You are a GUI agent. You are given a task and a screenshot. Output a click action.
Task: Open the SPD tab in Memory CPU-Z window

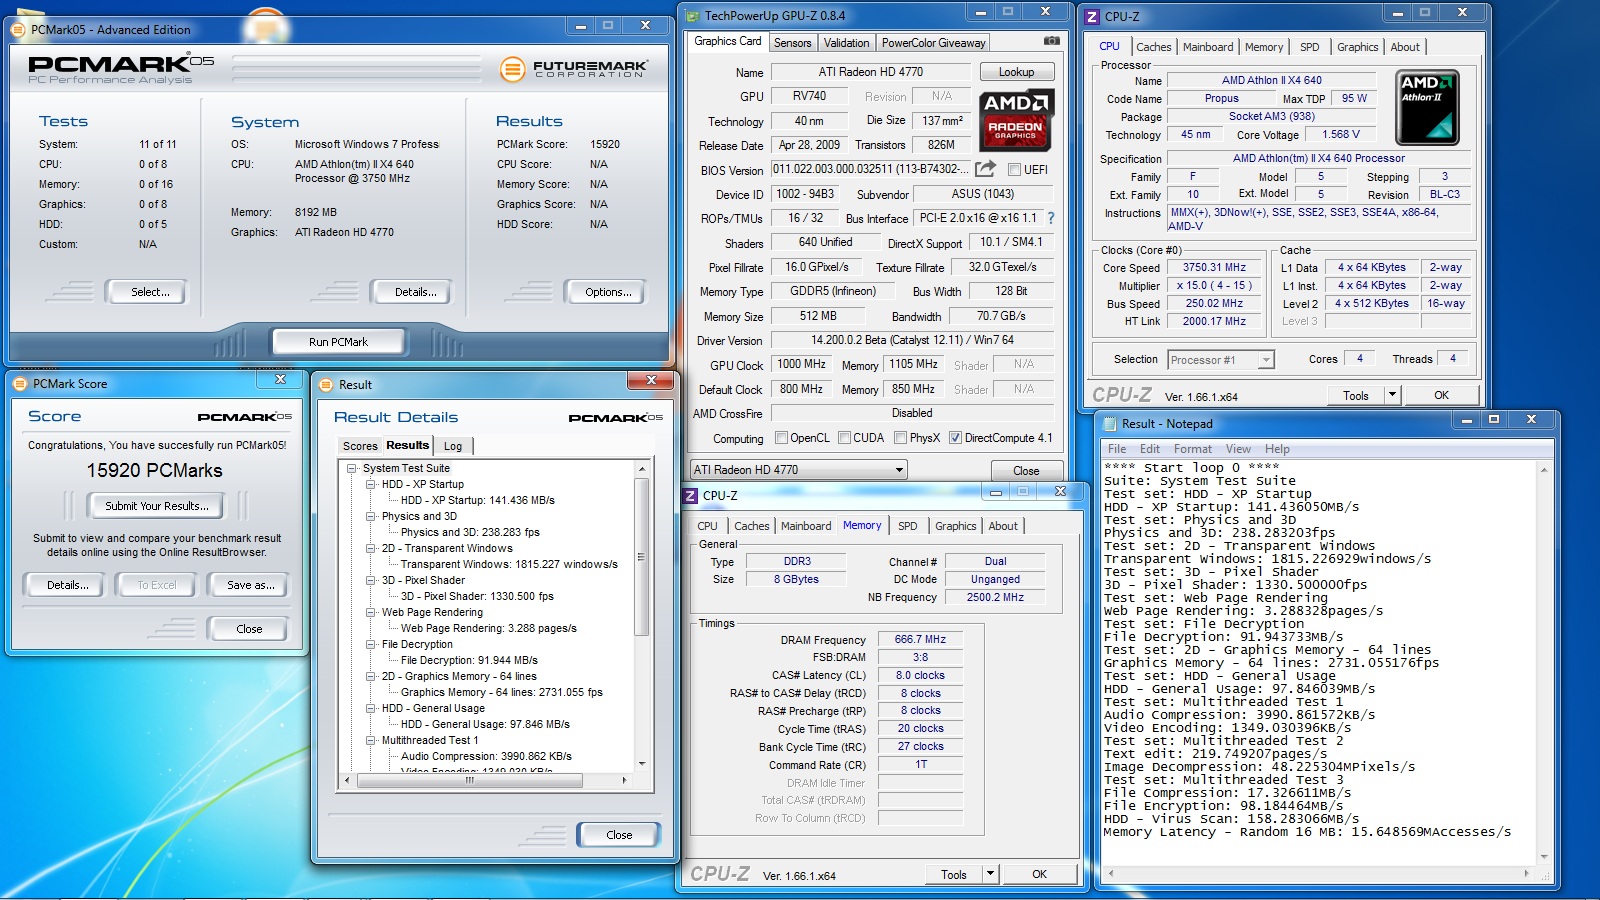coord(908,526)
